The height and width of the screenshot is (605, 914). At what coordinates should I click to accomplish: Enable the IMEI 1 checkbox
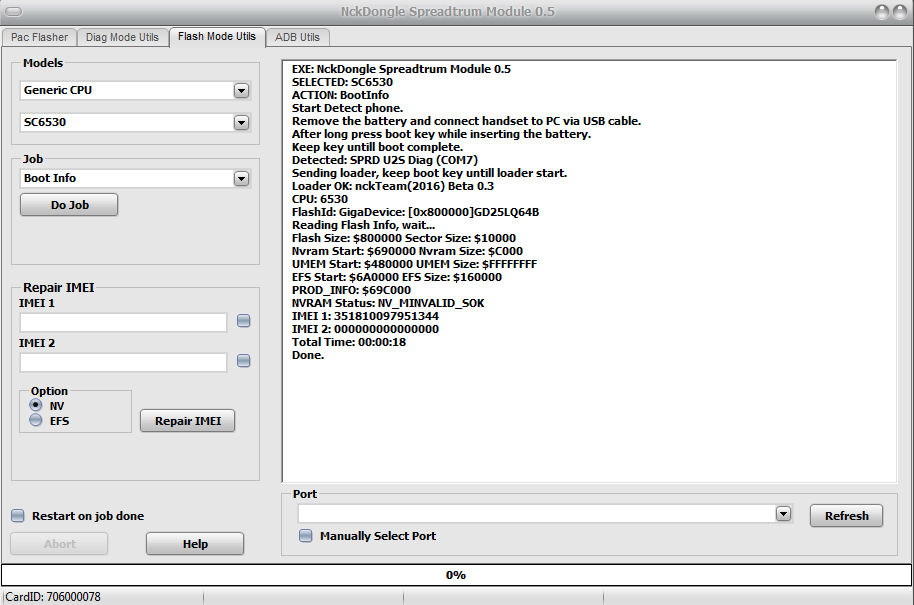[x=244, y=321]
